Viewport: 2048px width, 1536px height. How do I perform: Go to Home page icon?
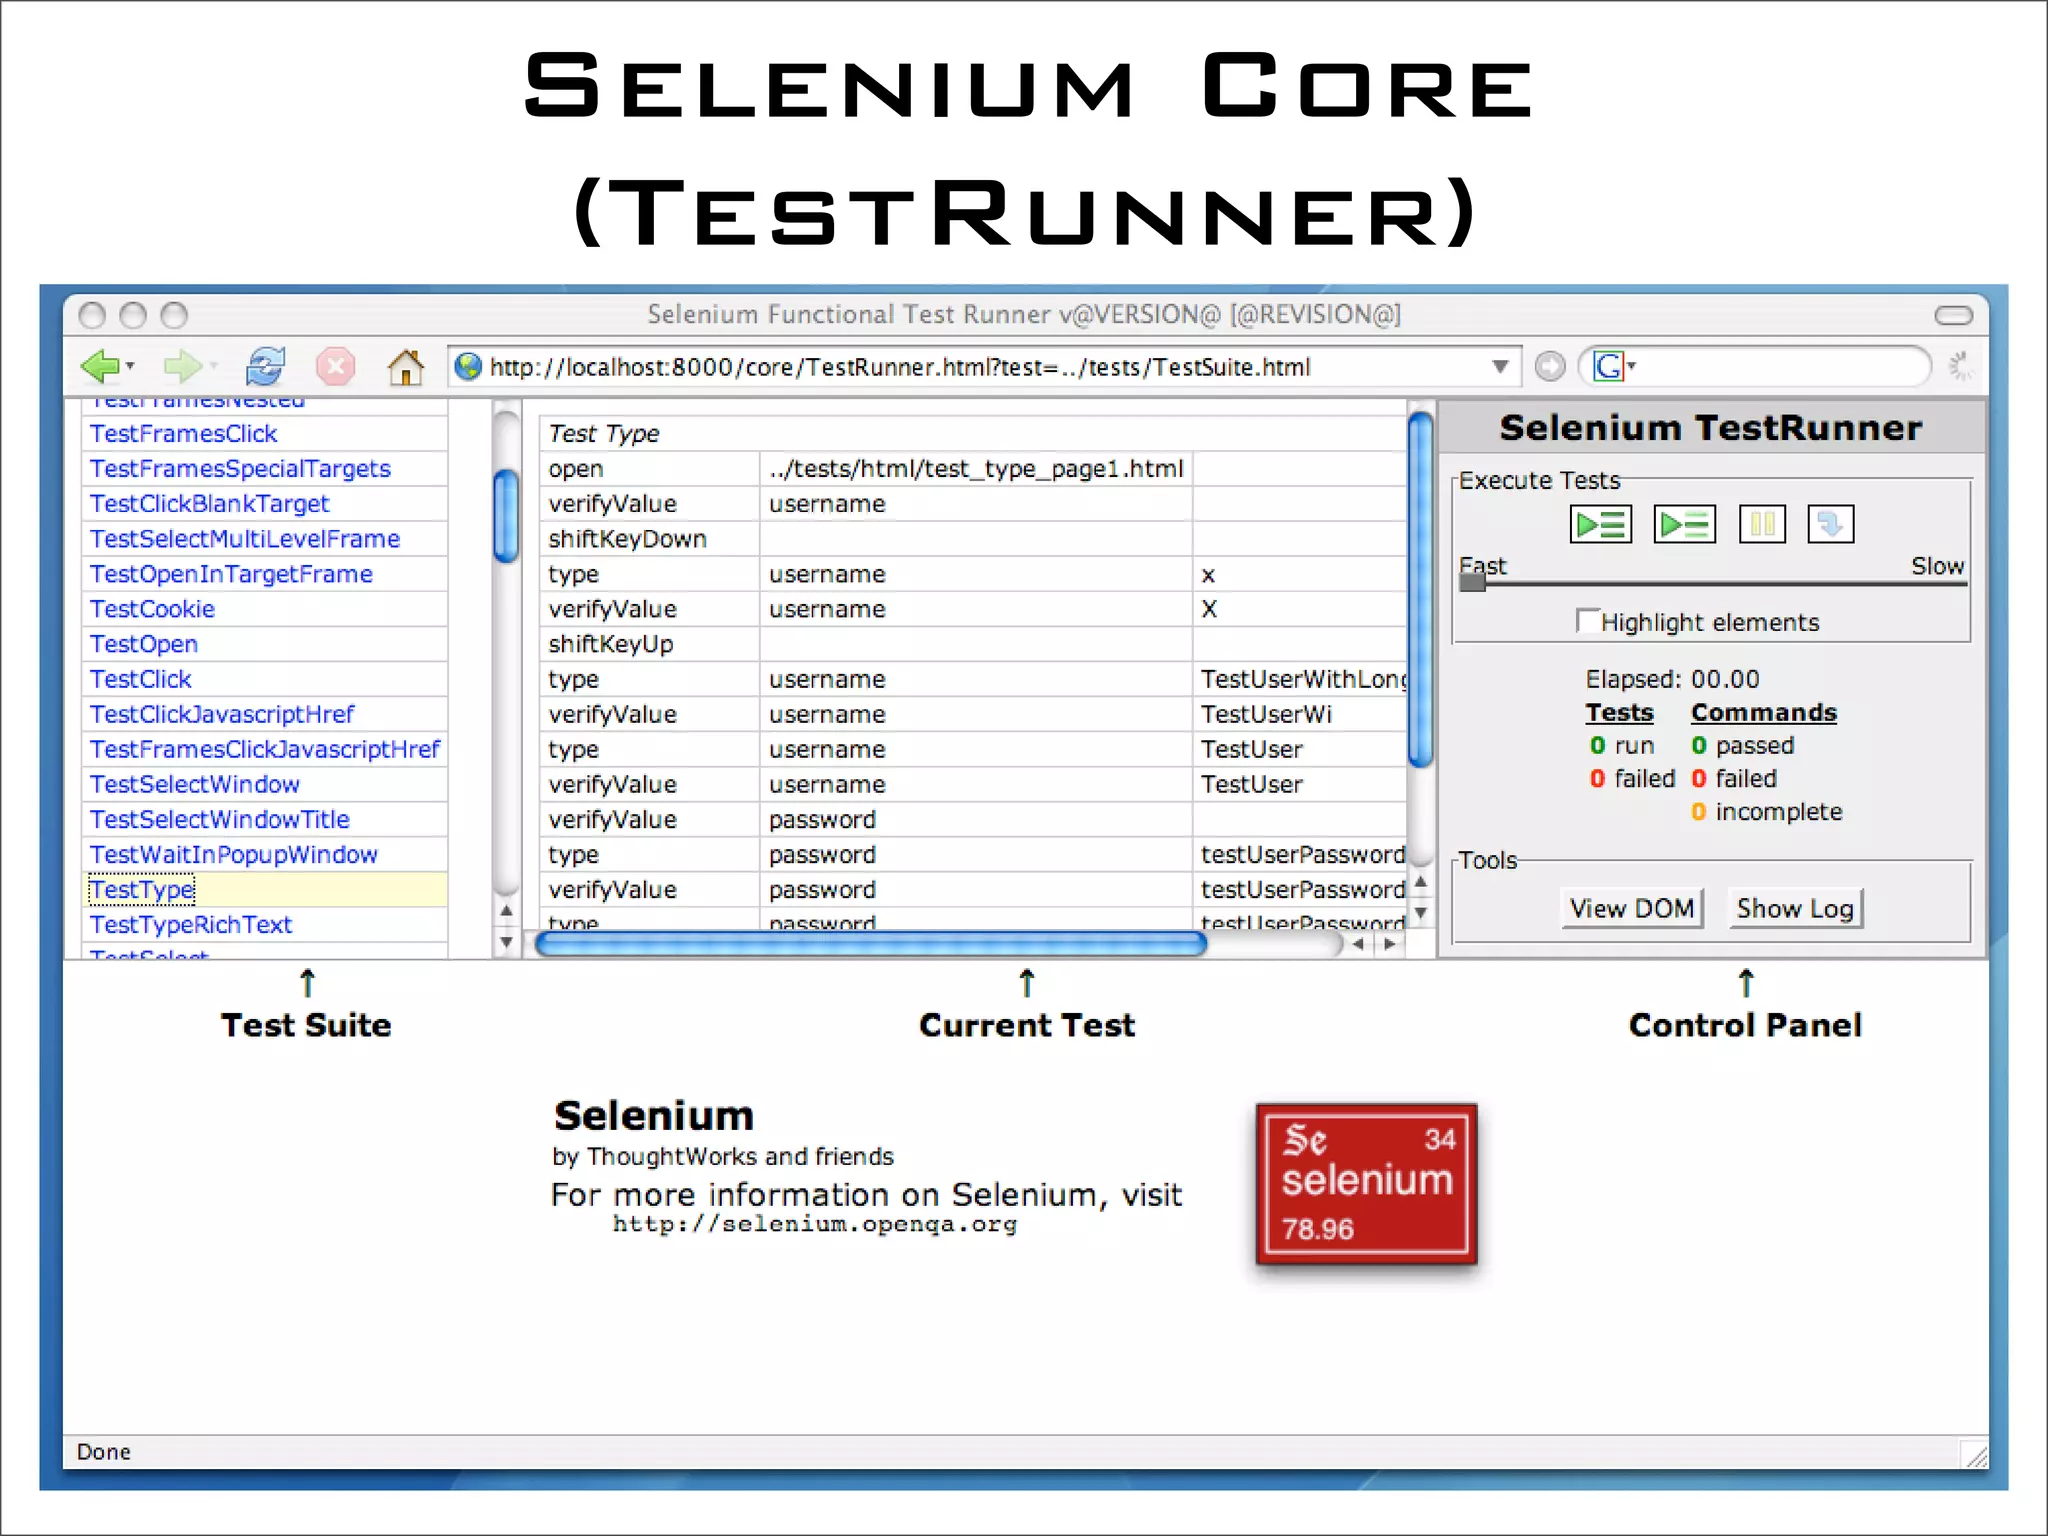click(x=405, y=367)
